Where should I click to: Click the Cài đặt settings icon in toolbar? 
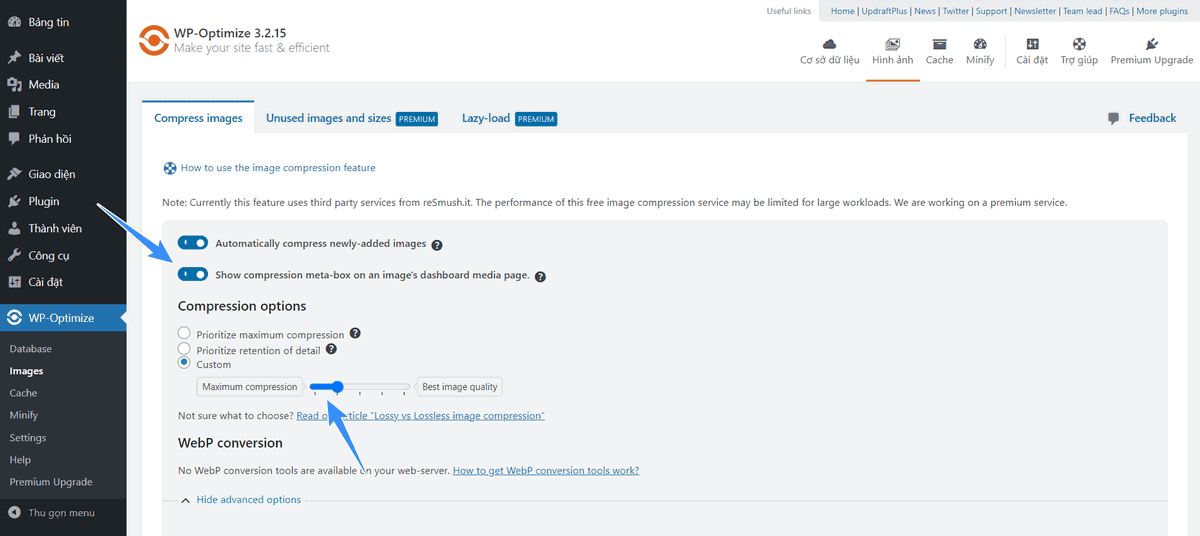click(x=1032, y=44)
